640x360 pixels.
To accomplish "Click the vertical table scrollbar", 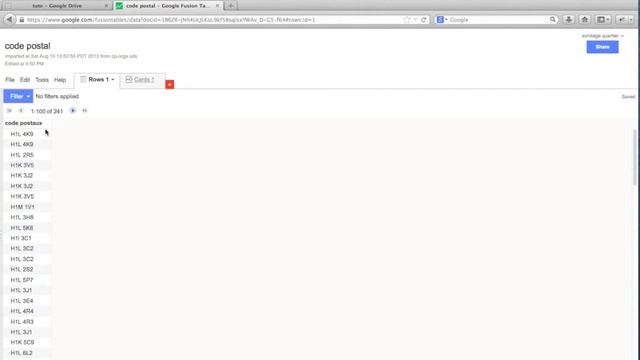I will [634, 157].
